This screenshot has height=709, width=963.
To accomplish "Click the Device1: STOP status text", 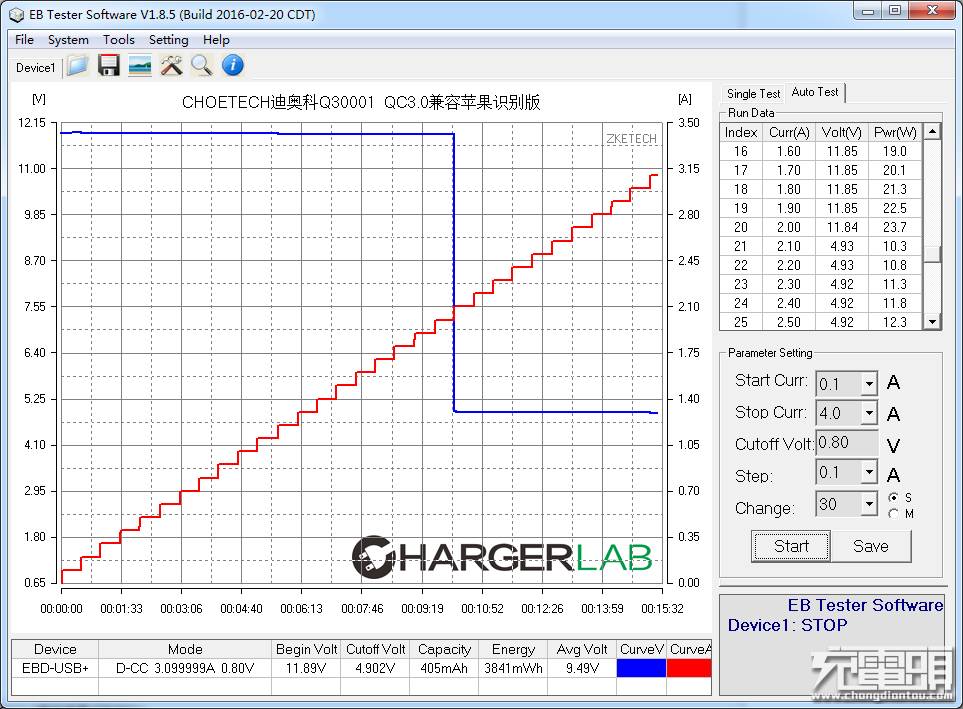I will pyautogui.click(x=787, y=625).
